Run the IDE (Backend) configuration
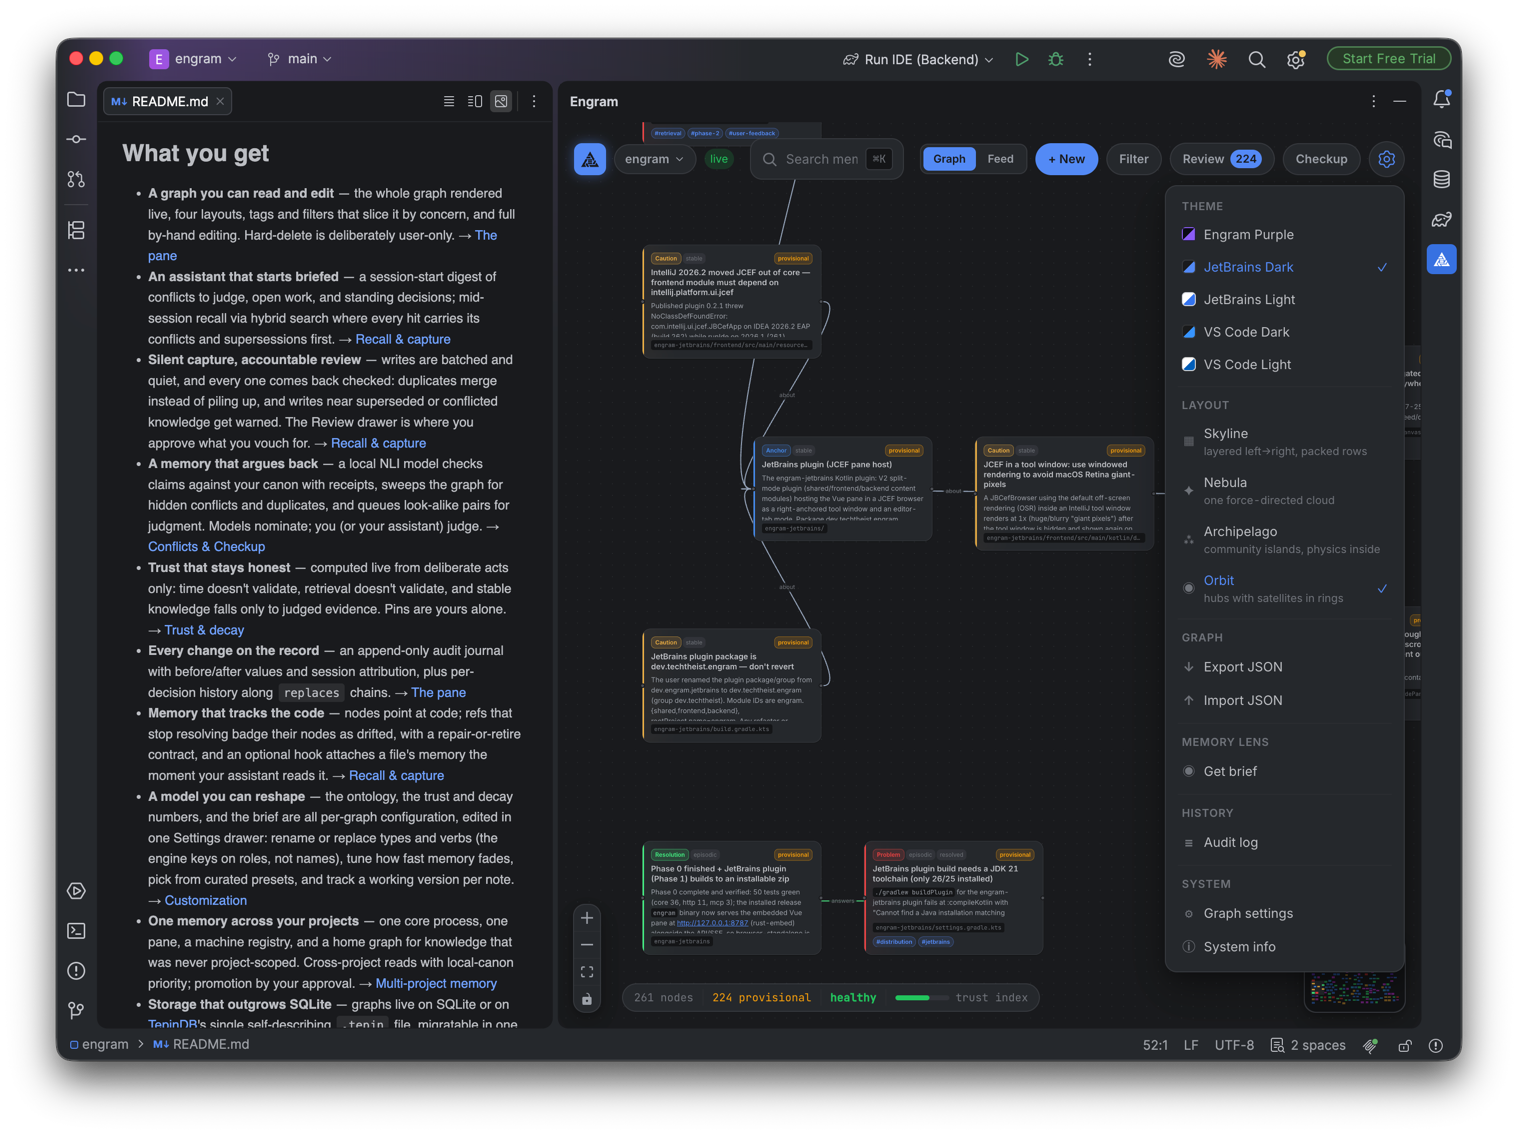Viewport: 1518px width, 1135px height. pyautogui.click(x=1021, y=59)
